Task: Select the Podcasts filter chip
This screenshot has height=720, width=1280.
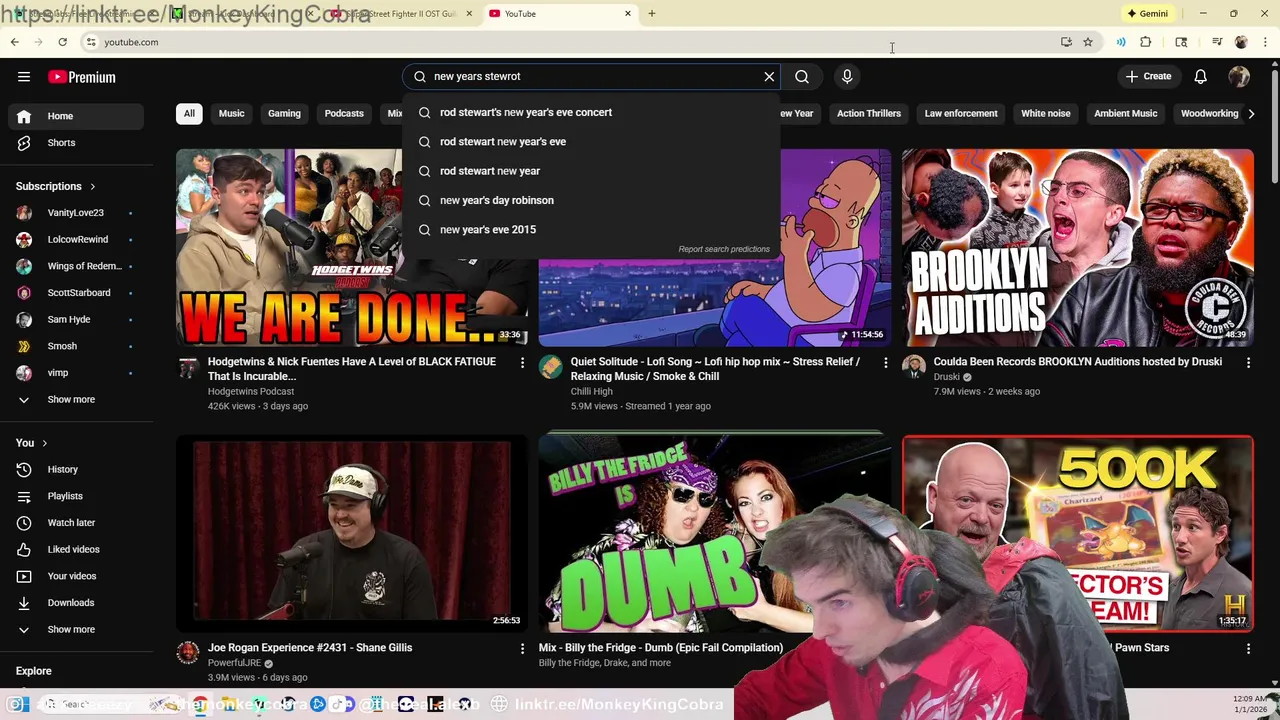Action: click(x=344, y=113)
